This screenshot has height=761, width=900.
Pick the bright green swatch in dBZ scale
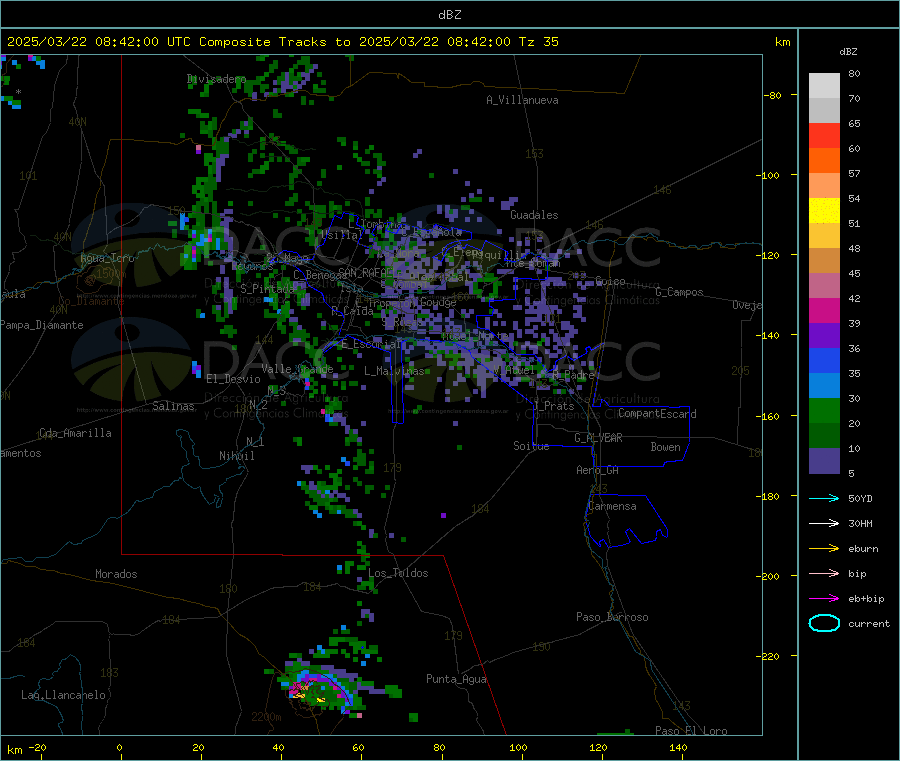tap(824, 410)
